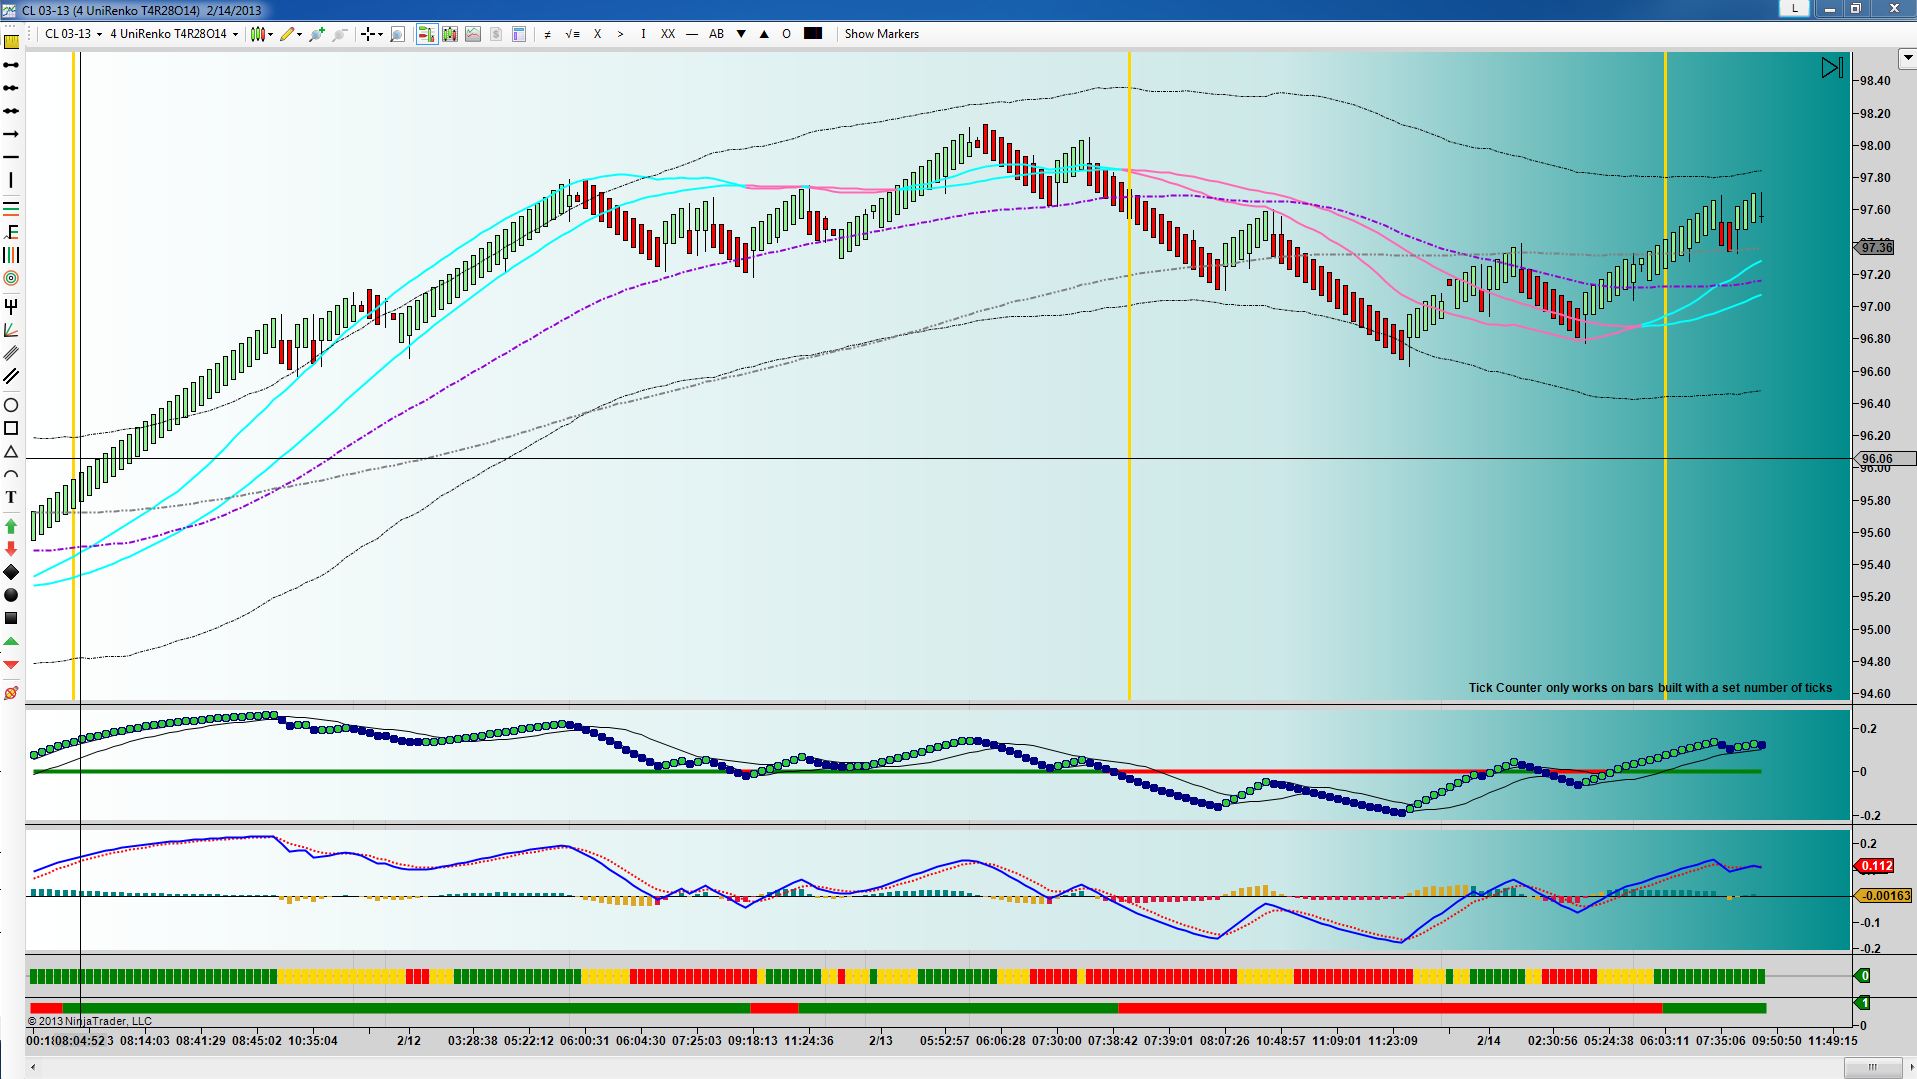Open the CL 03-13 instrument dropdown
Image resolution: width=1917 pixels, height=1079 pixels.
pos(74,34)
